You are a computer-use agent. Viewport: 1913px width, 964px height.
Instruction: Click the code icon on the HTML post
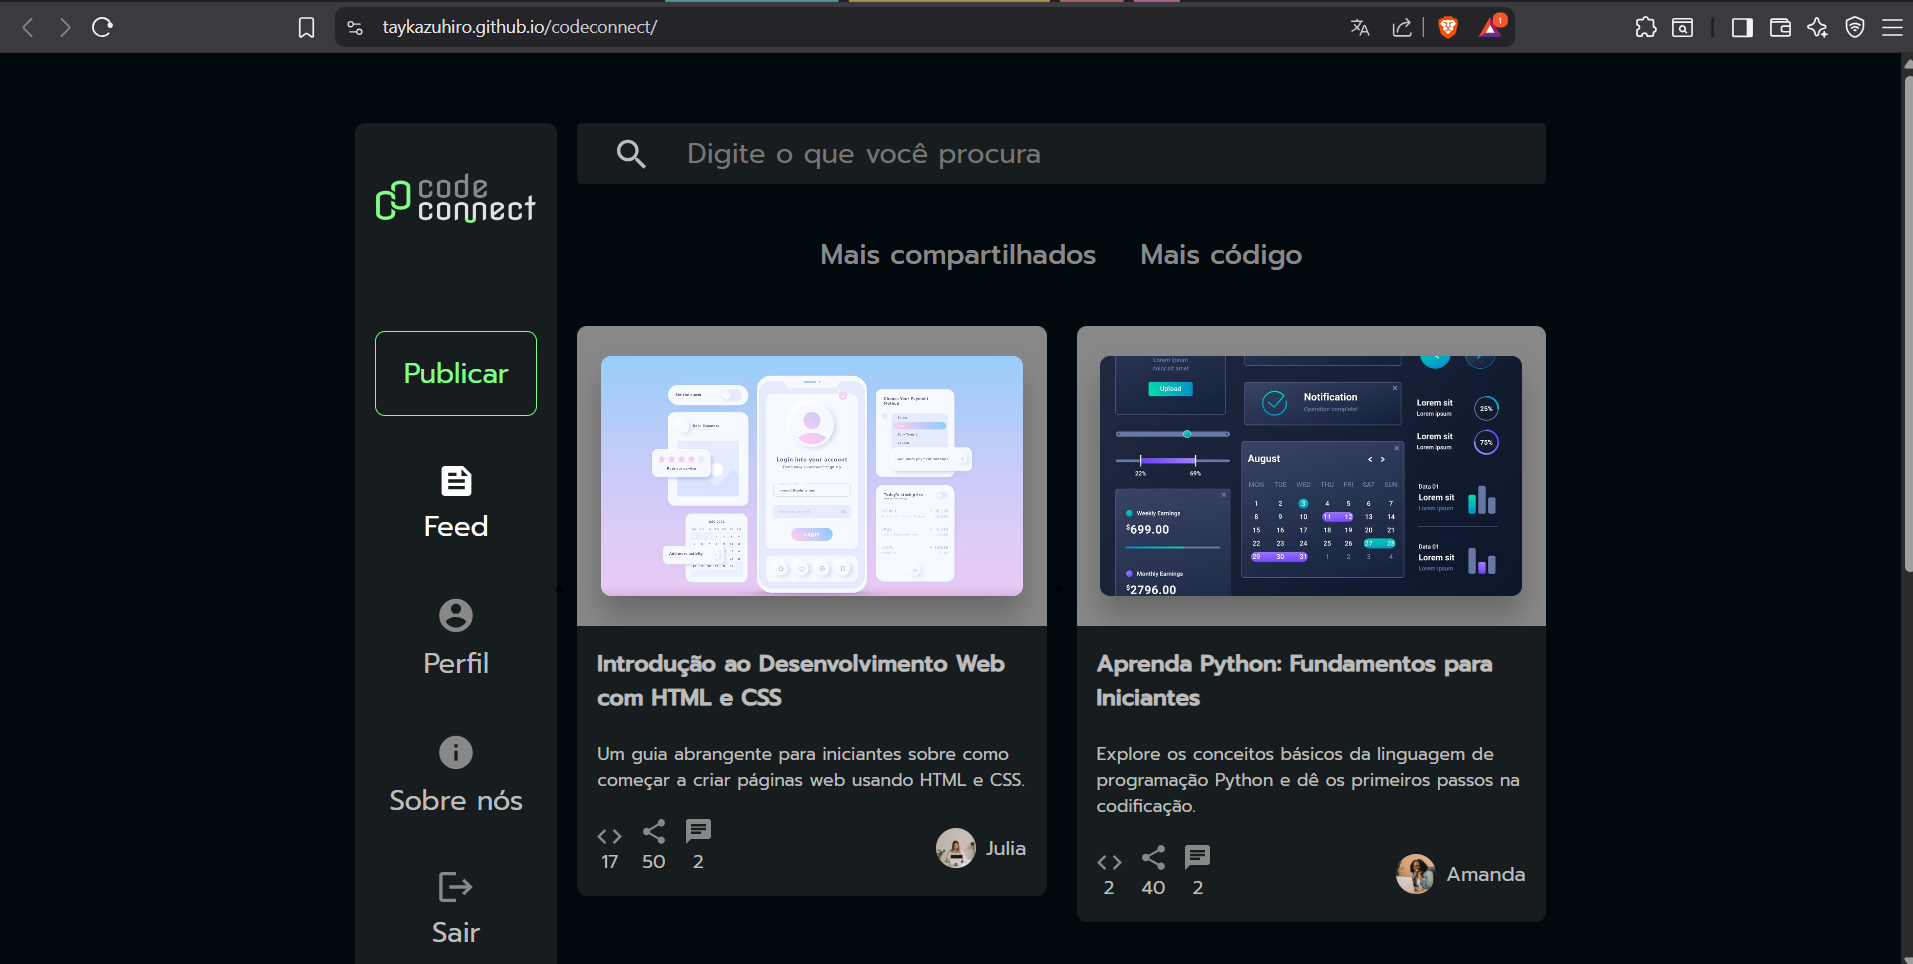pos(609,836)
